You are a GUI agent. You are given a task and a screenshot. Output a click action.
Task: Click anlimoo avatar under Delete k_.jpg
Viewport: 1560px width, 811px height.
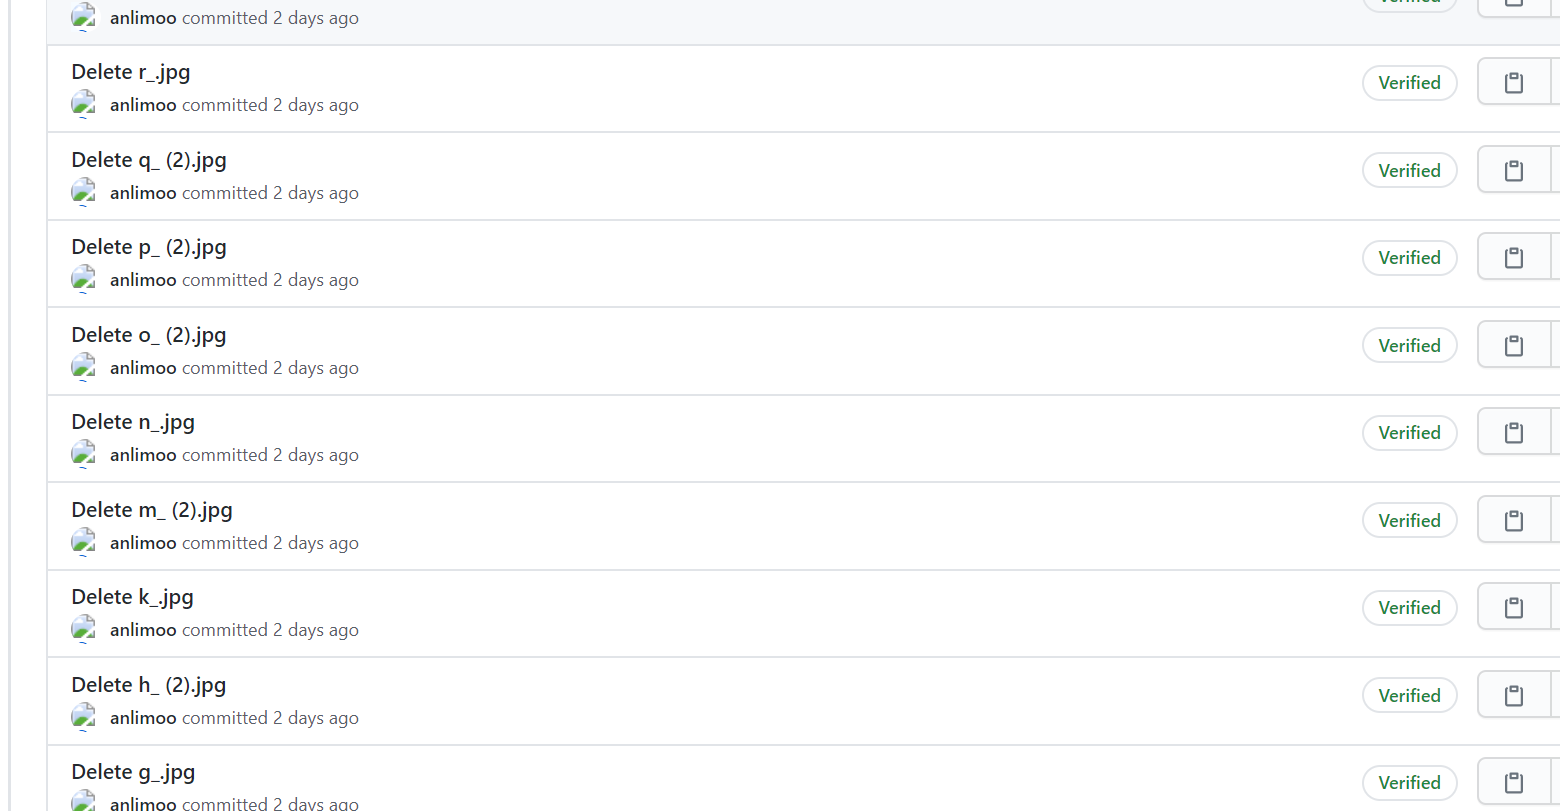click(x=84, y=629)
